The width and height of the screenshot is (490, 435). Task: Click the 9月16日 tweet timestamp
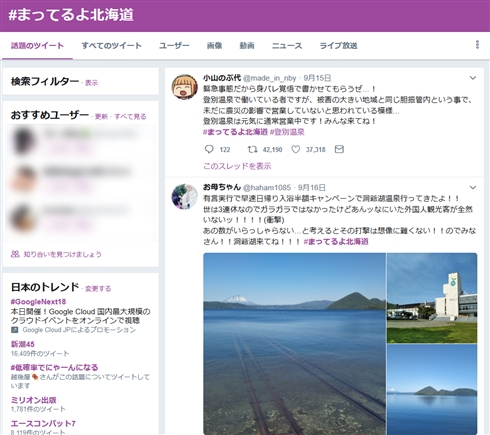[312, 188]
